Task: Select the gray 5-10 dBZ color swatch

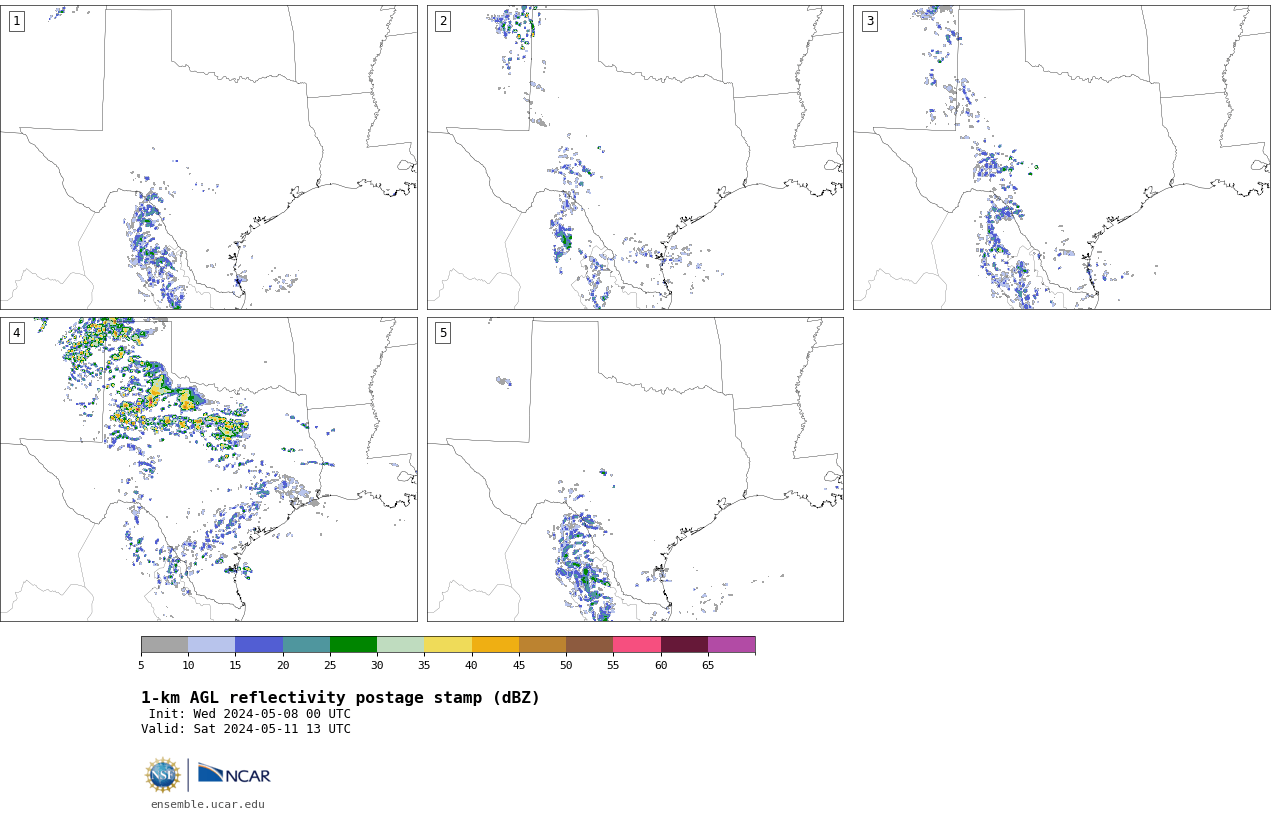Action: 164,644
